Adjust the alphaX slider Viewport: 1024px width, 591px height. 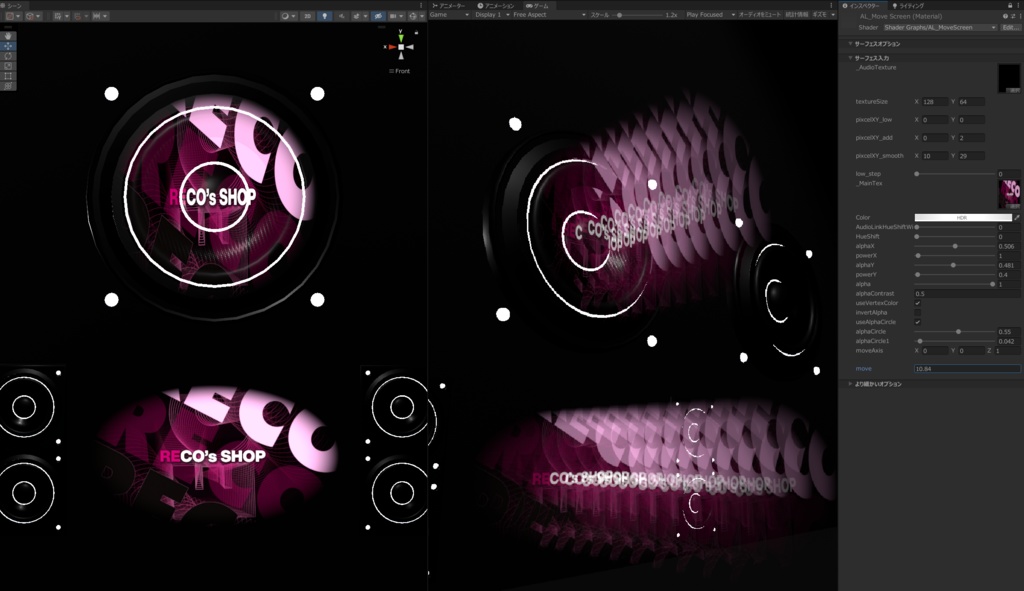pyautogui.click(x=955, y=246)
